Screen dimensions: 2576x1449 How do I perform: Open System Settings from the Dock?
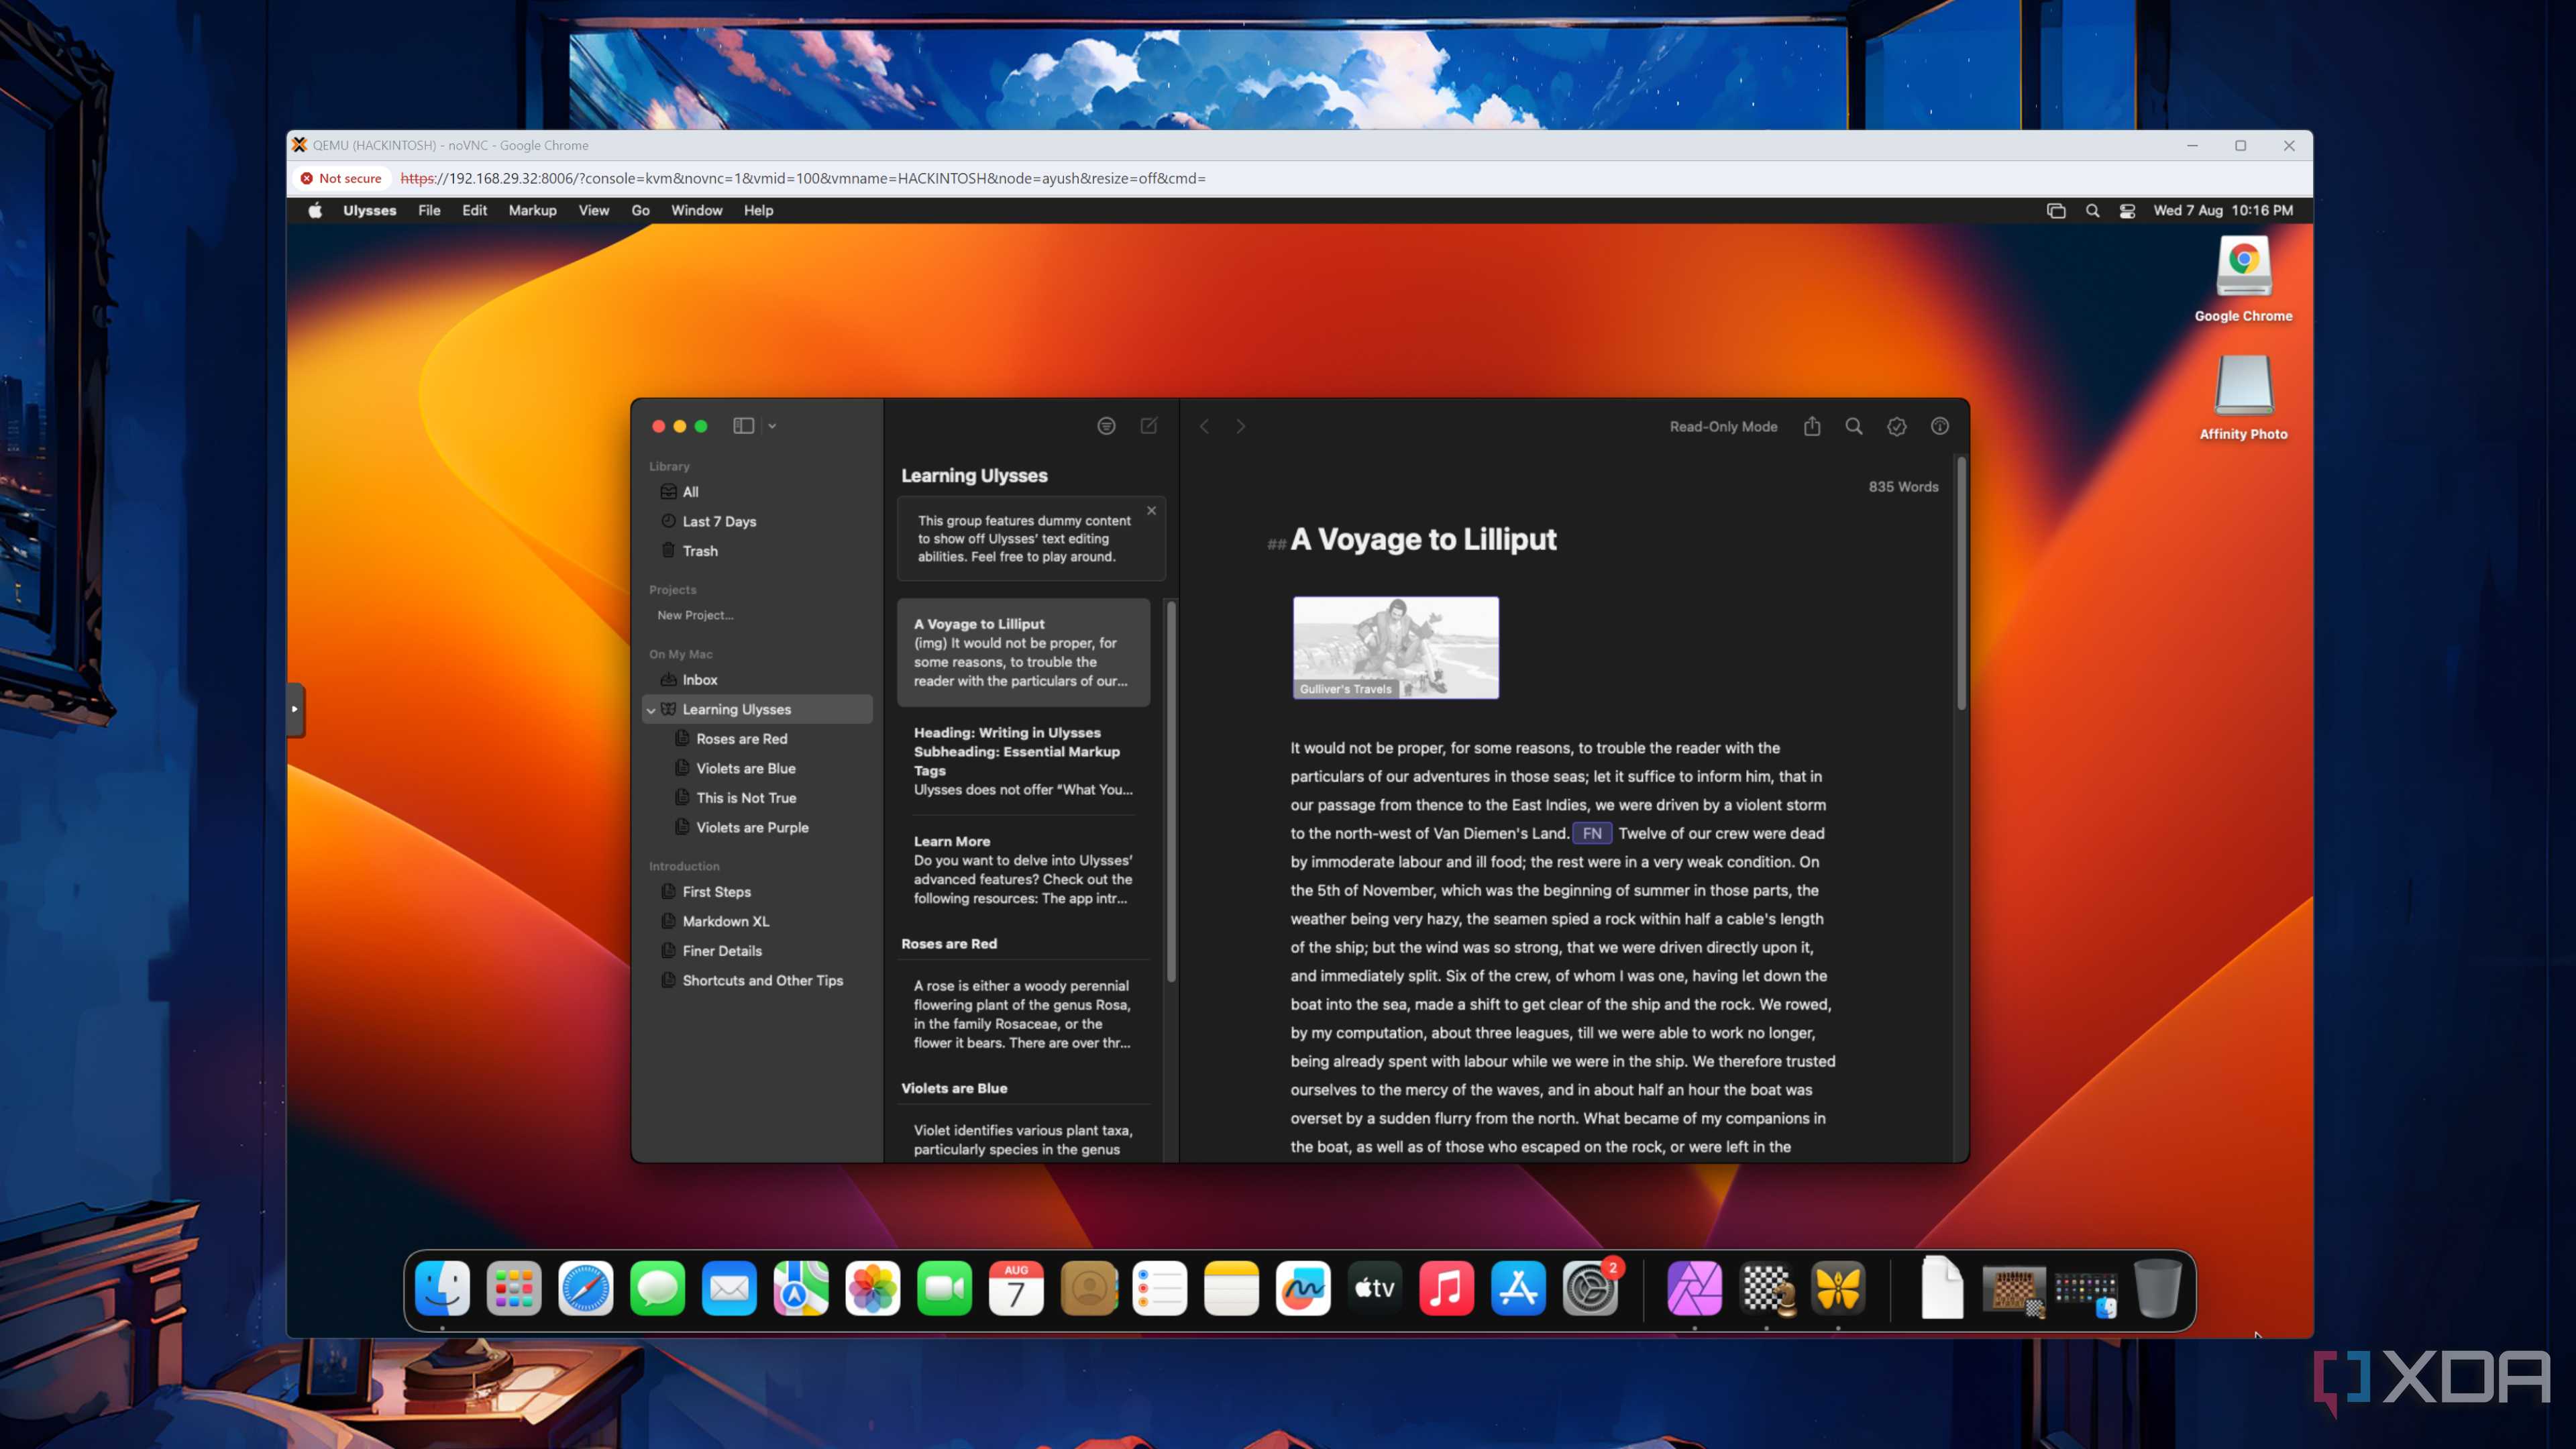coord(1590,1288)
